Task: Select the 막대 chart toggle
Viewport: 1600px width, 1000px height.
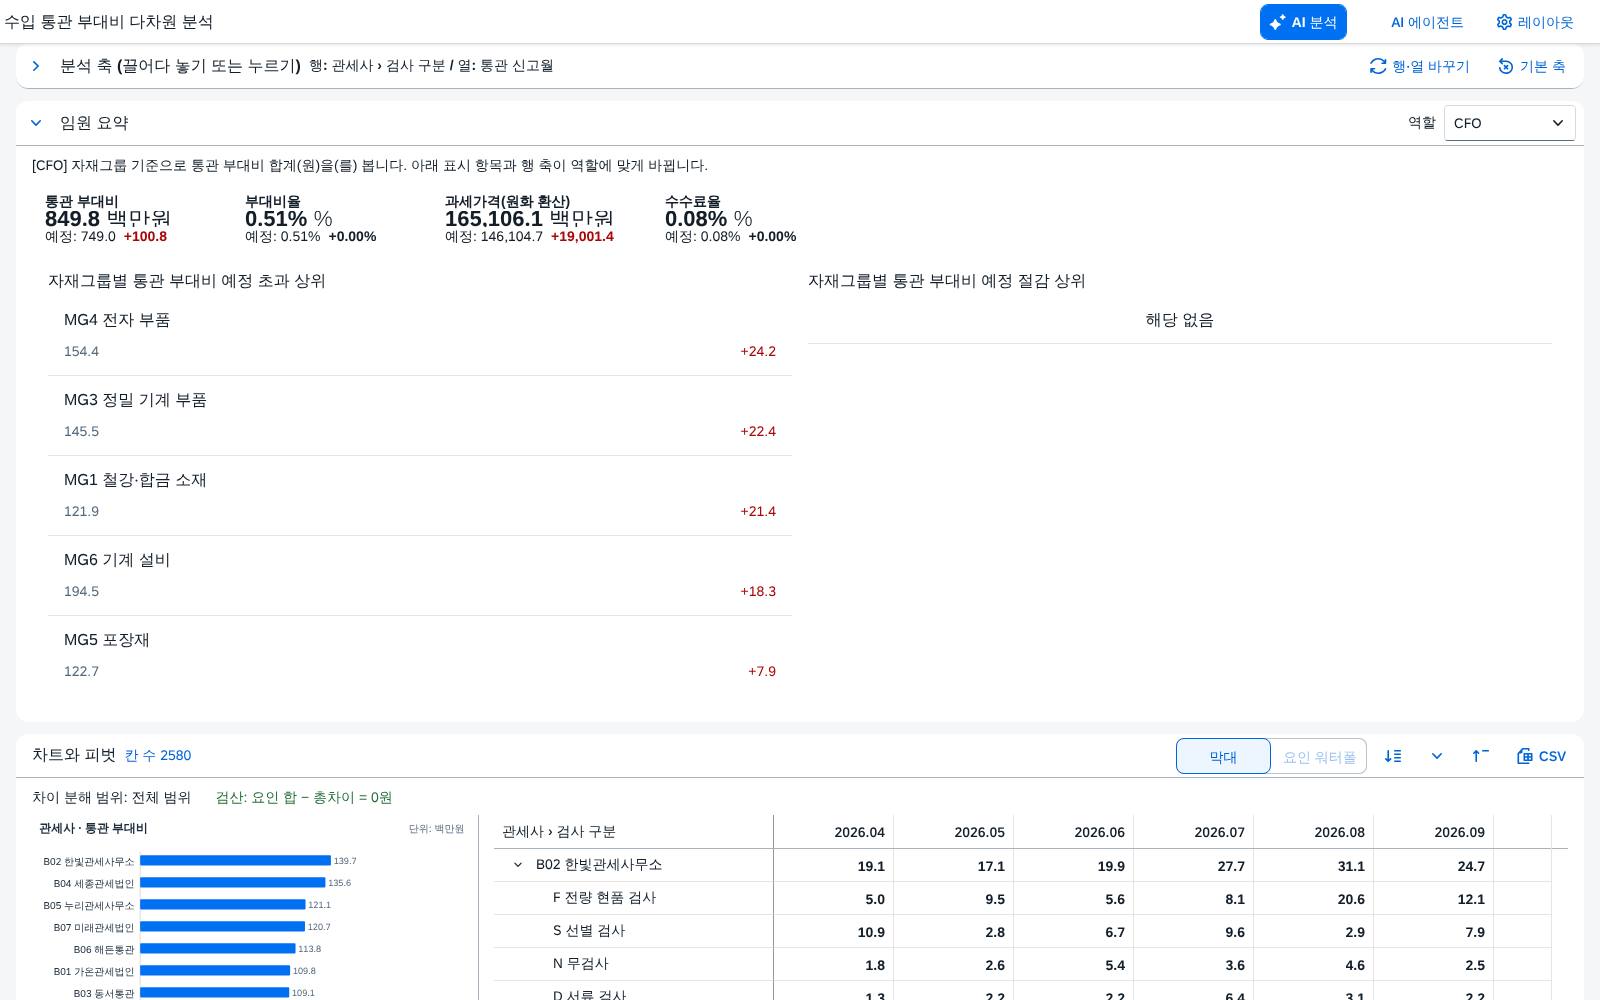Action: click(x=1223, y=756)
